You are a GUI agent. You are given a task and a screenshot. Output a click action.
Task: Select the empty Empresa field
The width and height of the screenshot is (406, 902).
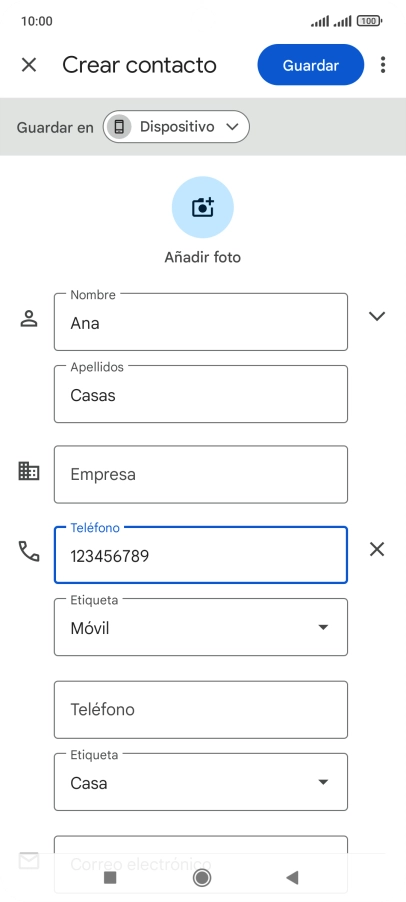(201, 475)
